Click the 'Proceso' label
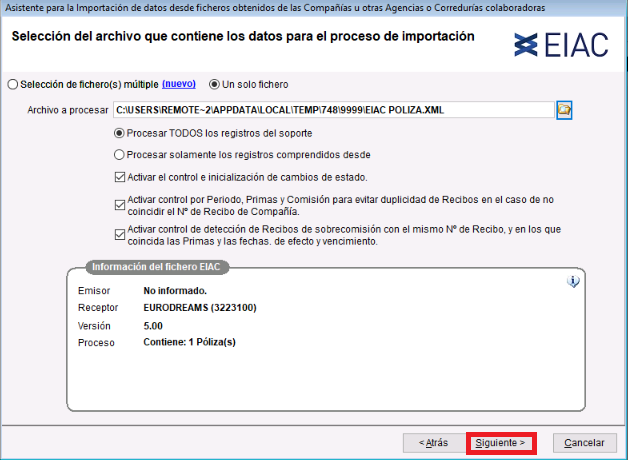Screen dimensions: 628x460 click(96, 343)
